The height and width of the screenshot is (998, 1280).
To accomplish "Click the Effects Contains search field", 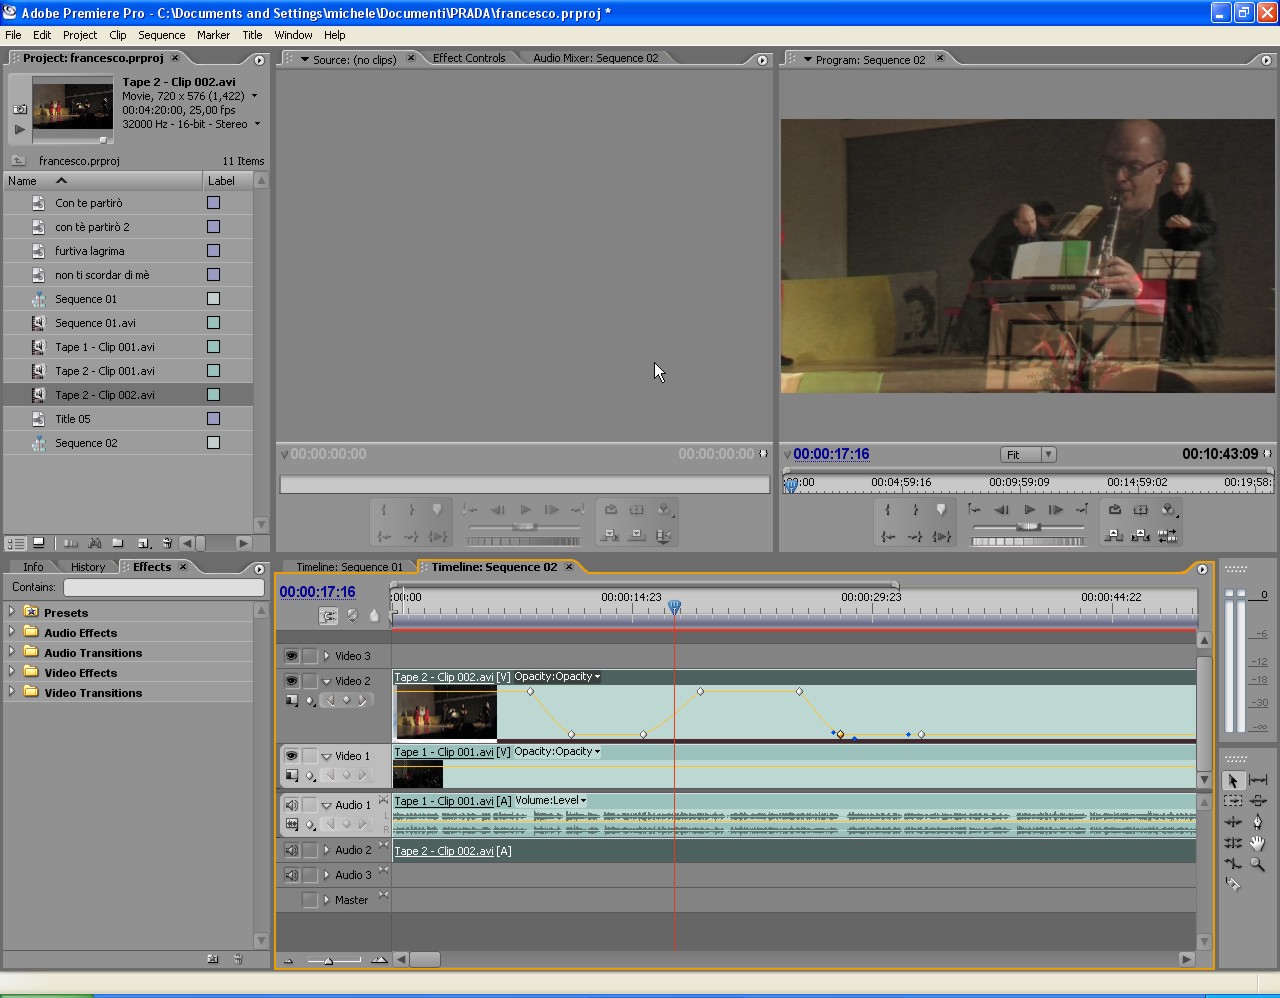I will pos(163,587).
